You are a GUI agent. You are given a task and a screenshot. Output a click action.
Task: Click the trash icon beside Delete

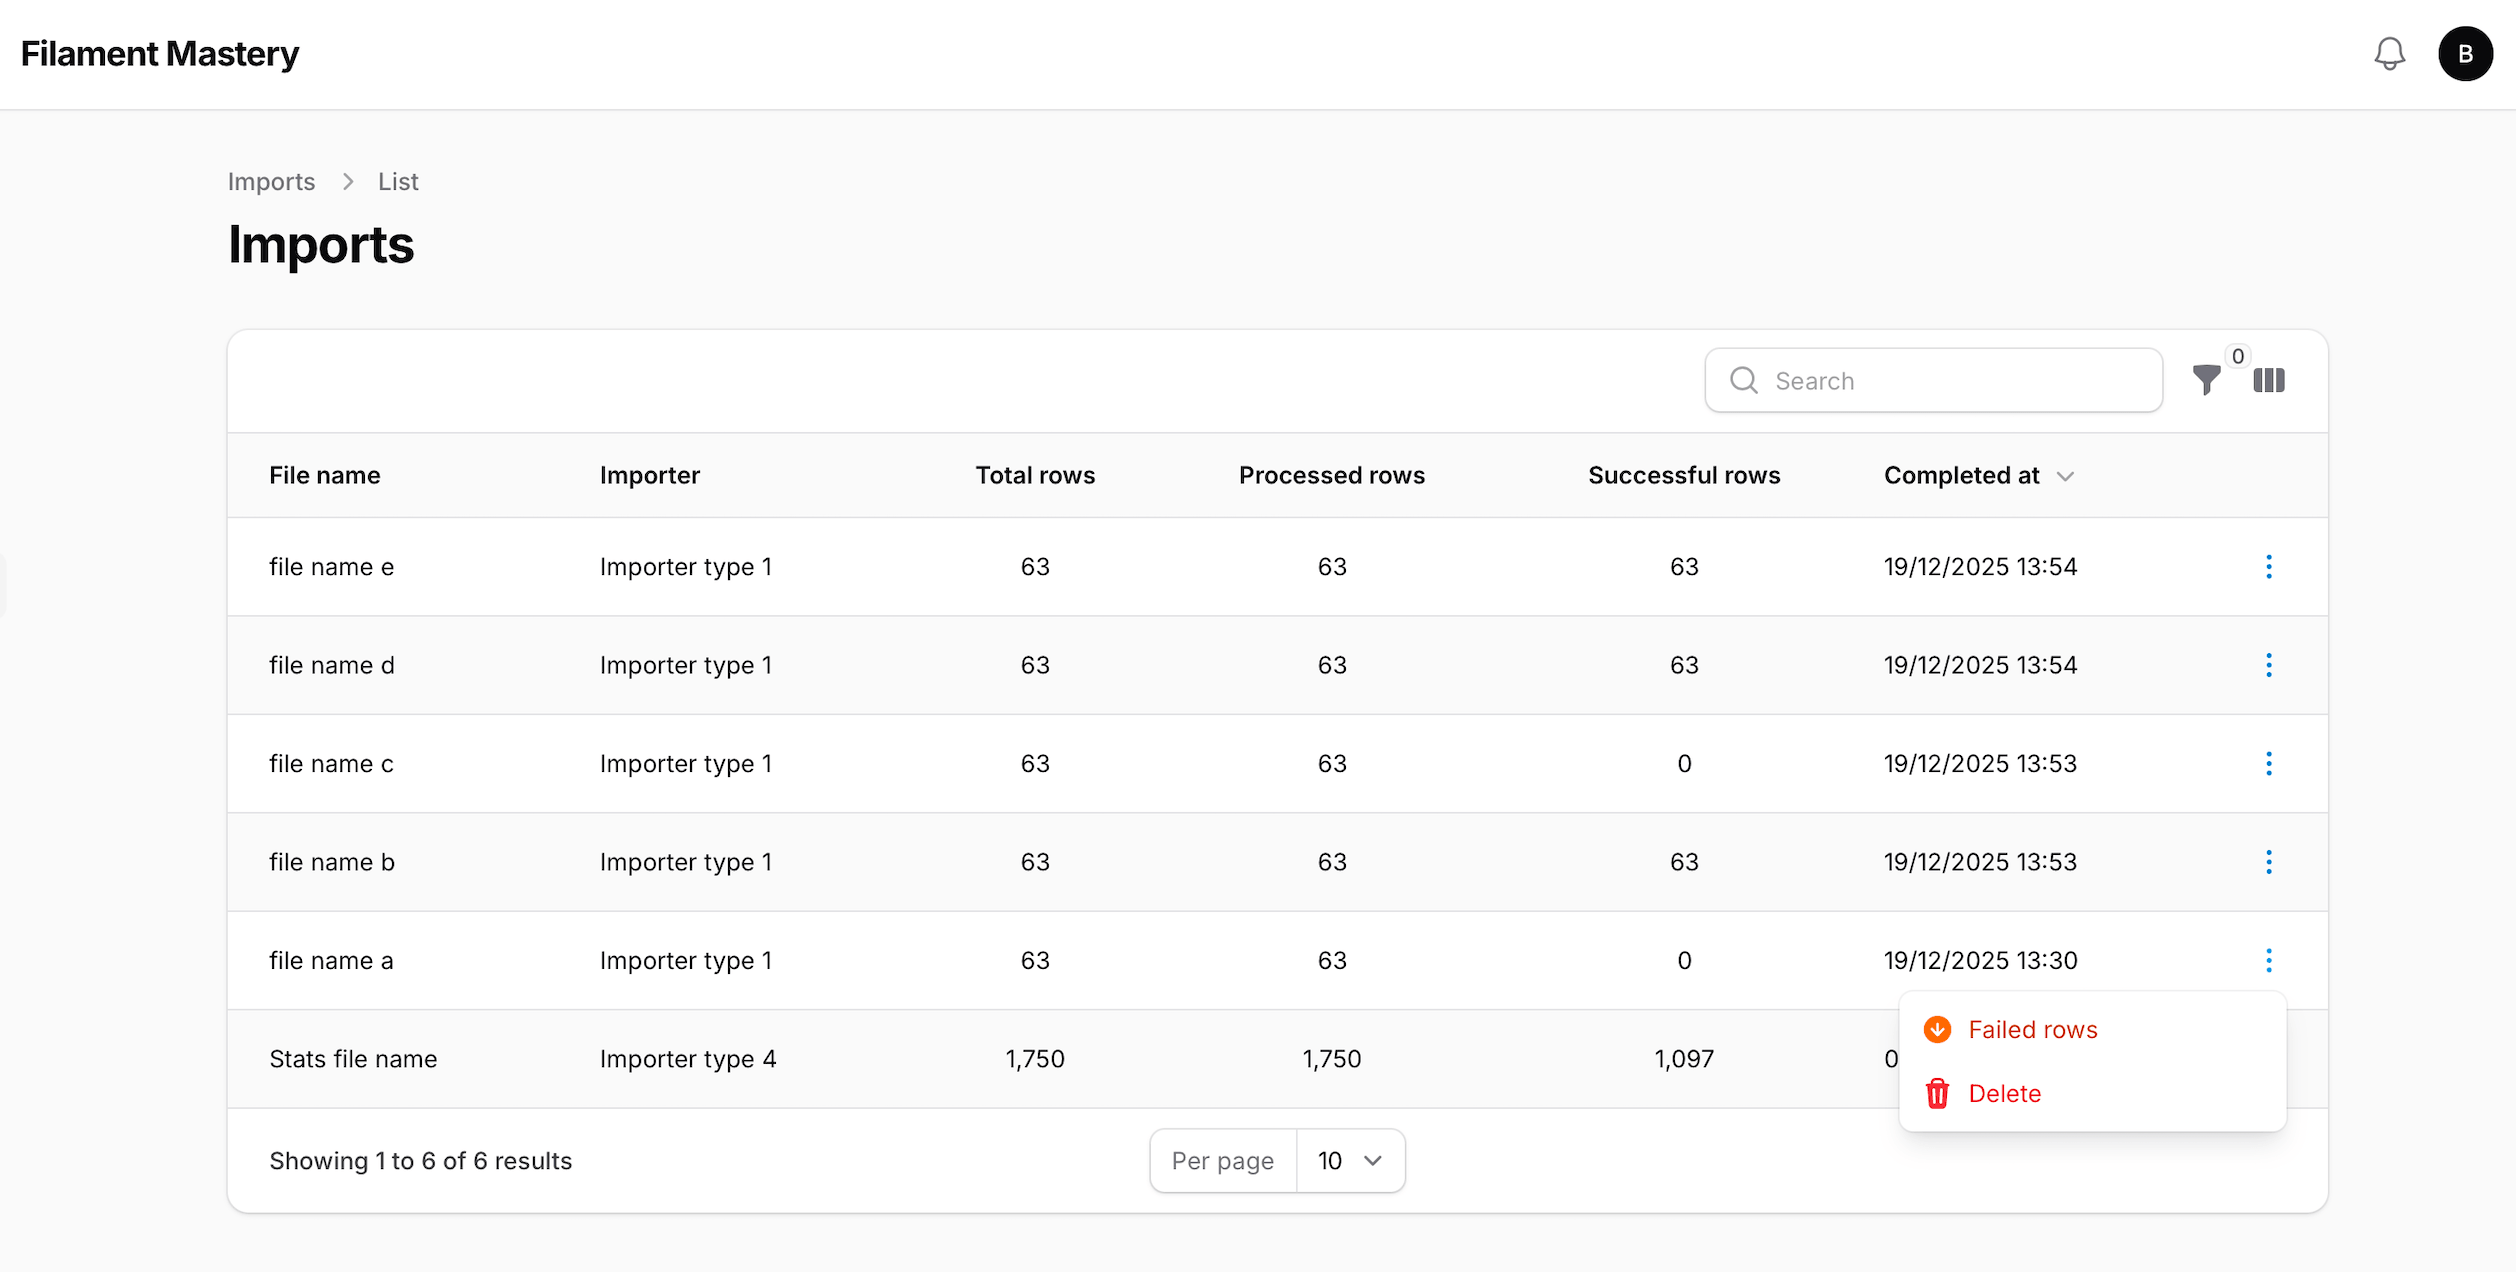coord(1937,1094)
